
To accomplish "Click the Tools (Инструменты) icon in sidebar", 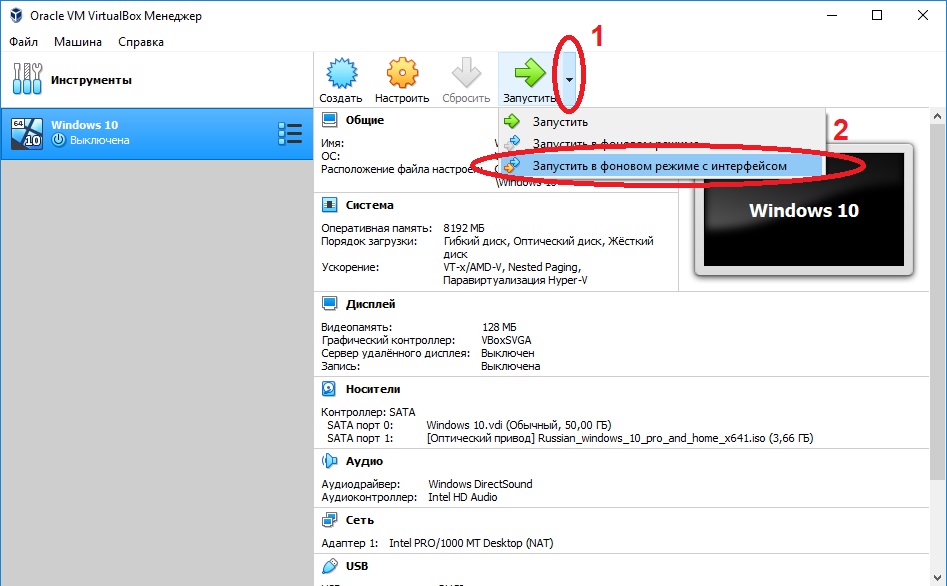I will tap(27, 80).
